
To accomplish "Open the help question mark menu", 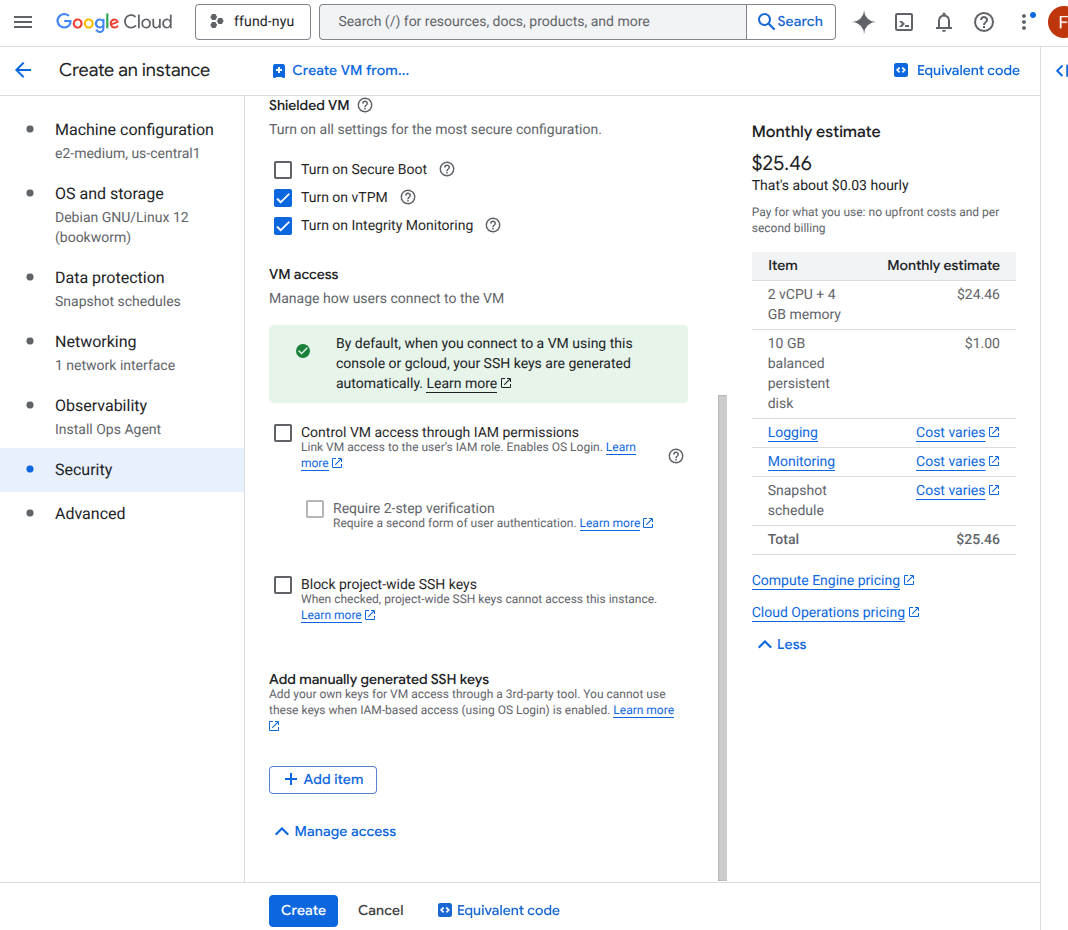I will pos(984,22).
